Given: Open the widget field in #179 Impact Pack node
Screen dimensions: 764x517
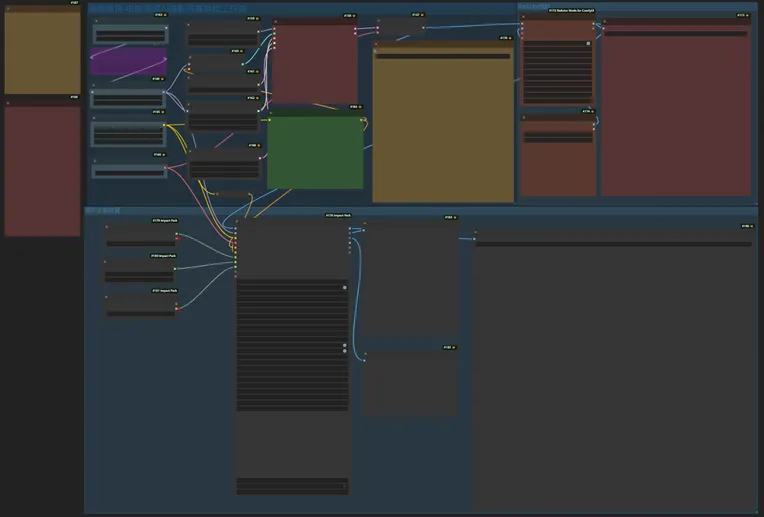Looking at the screenshot, I should pos(140,242).
